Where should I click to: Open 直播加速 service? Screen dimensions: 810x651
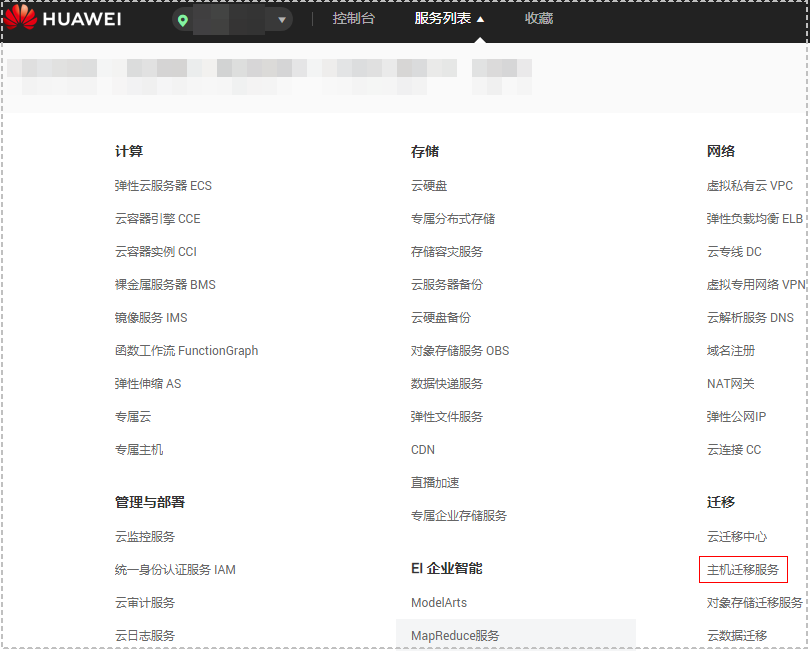[x=435, y=483]
